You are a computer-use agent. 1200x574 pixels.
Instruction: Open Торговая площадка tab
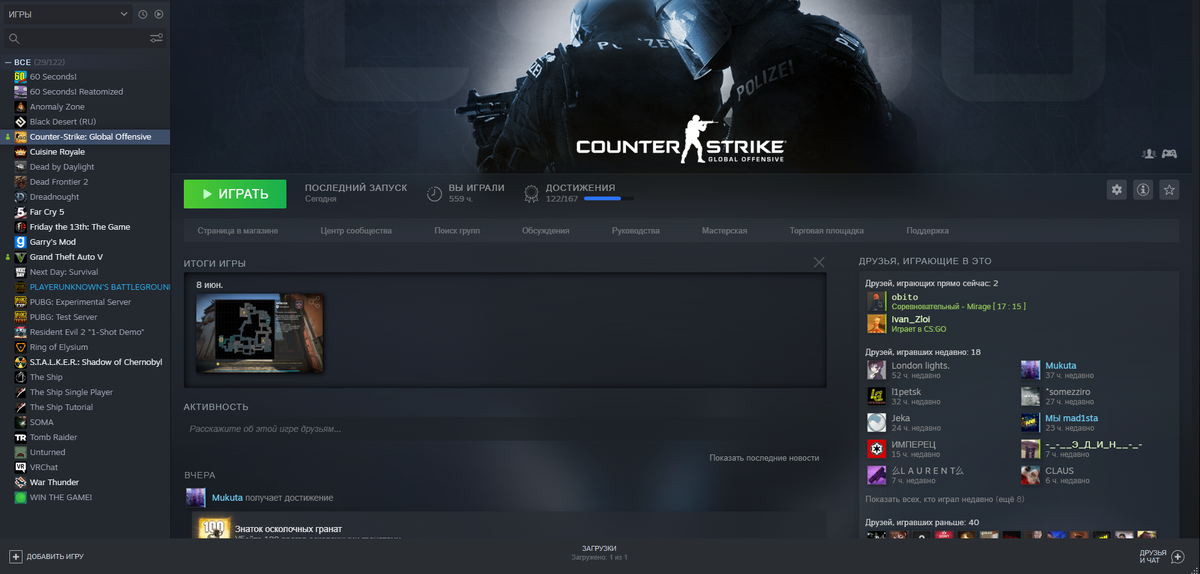pos(826,231)
